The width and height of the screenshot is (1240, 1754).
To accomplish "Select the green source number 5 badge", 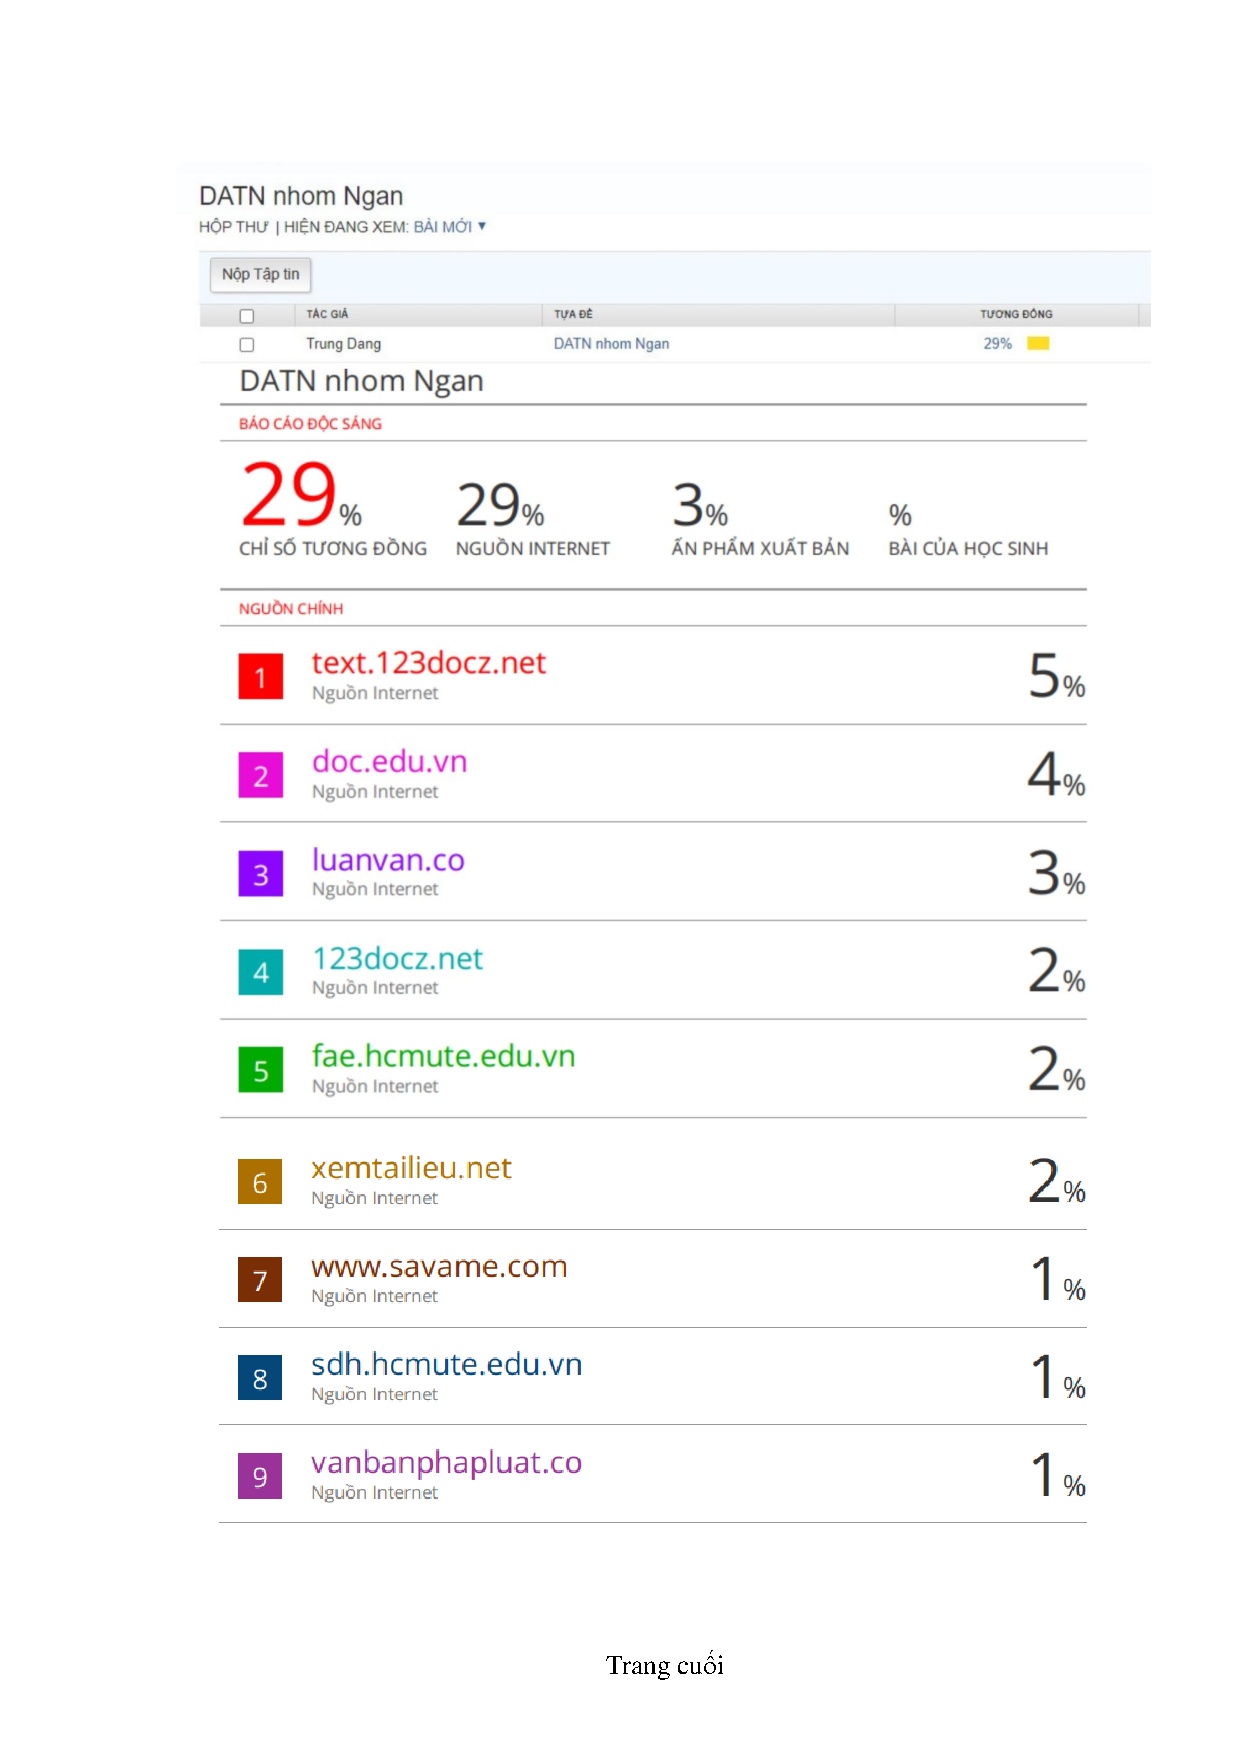I will click(x=260, y=1070).
